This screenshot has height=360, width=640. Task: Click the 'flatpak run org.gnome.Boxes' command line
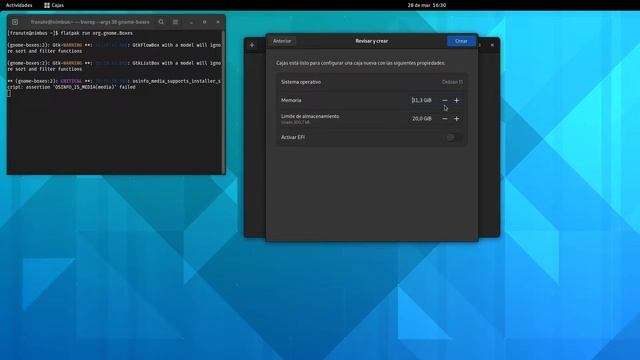click(x=96, y=33)
